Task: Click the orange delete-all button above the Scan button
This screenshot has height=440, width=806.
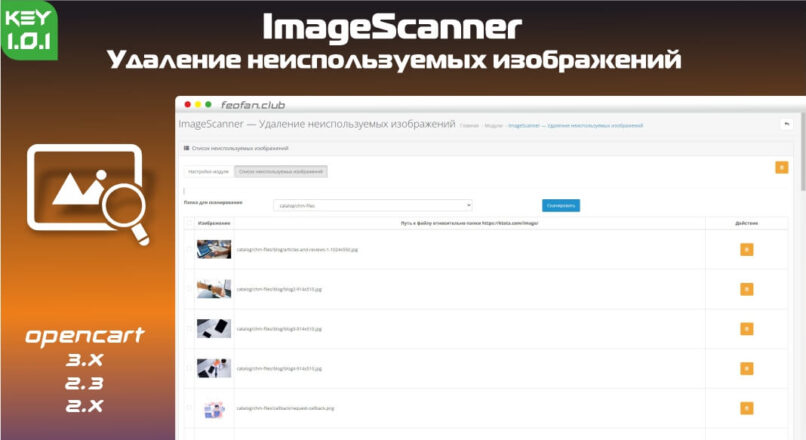Action: (781, 168)
